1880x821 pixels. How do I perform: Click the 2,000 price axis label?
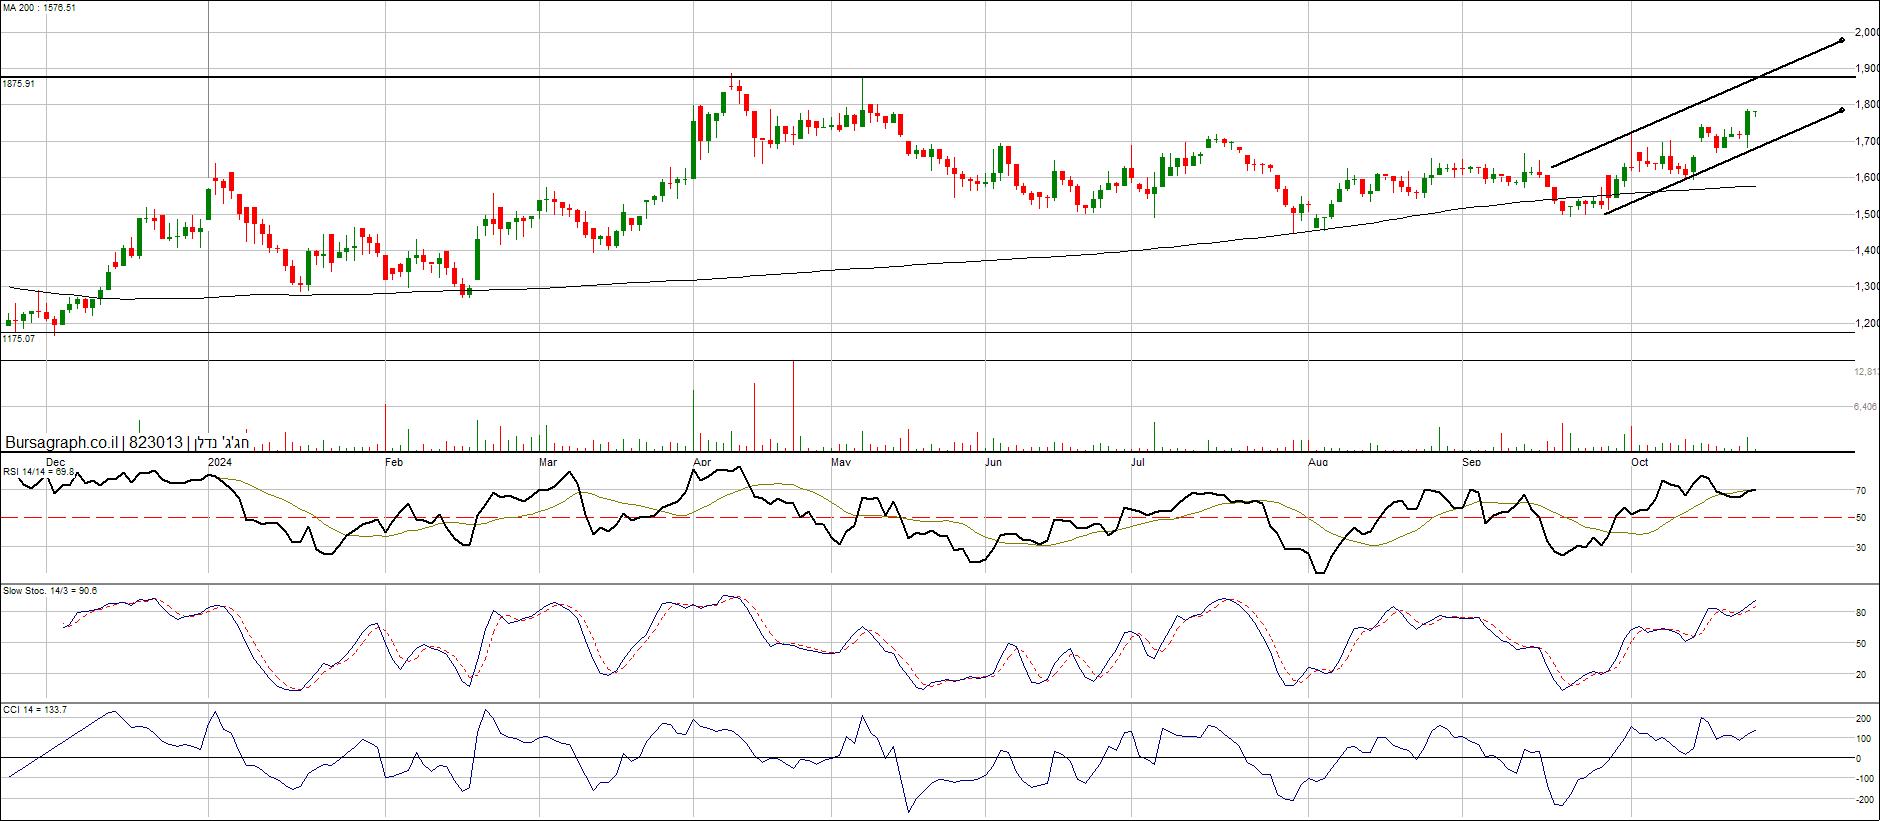tap(1866, 32)
